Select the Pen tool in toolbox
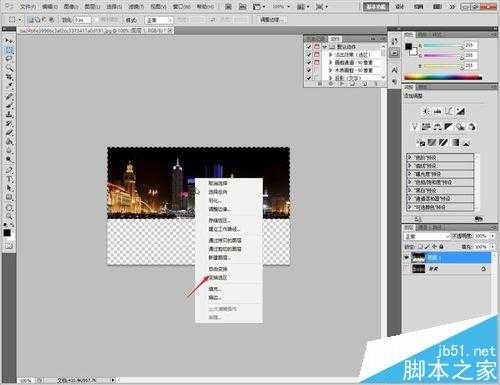 [x=8, y=169]
